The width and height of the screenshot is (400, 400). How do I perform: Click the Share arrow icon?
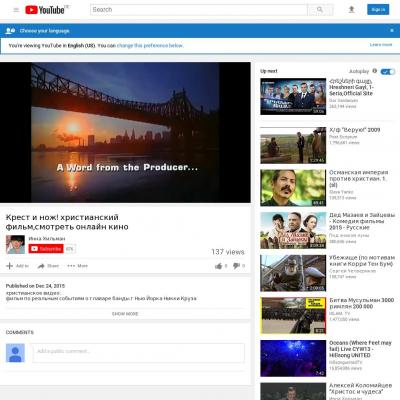tap(41, 266)
